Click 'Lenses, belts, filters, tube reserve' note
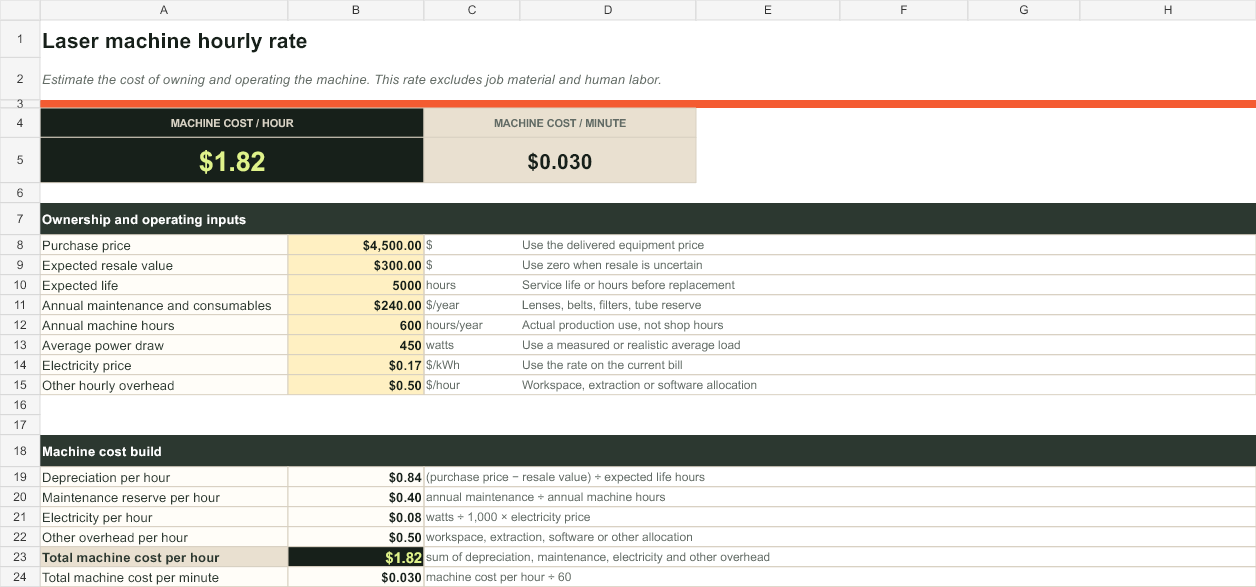 point(611,305)
